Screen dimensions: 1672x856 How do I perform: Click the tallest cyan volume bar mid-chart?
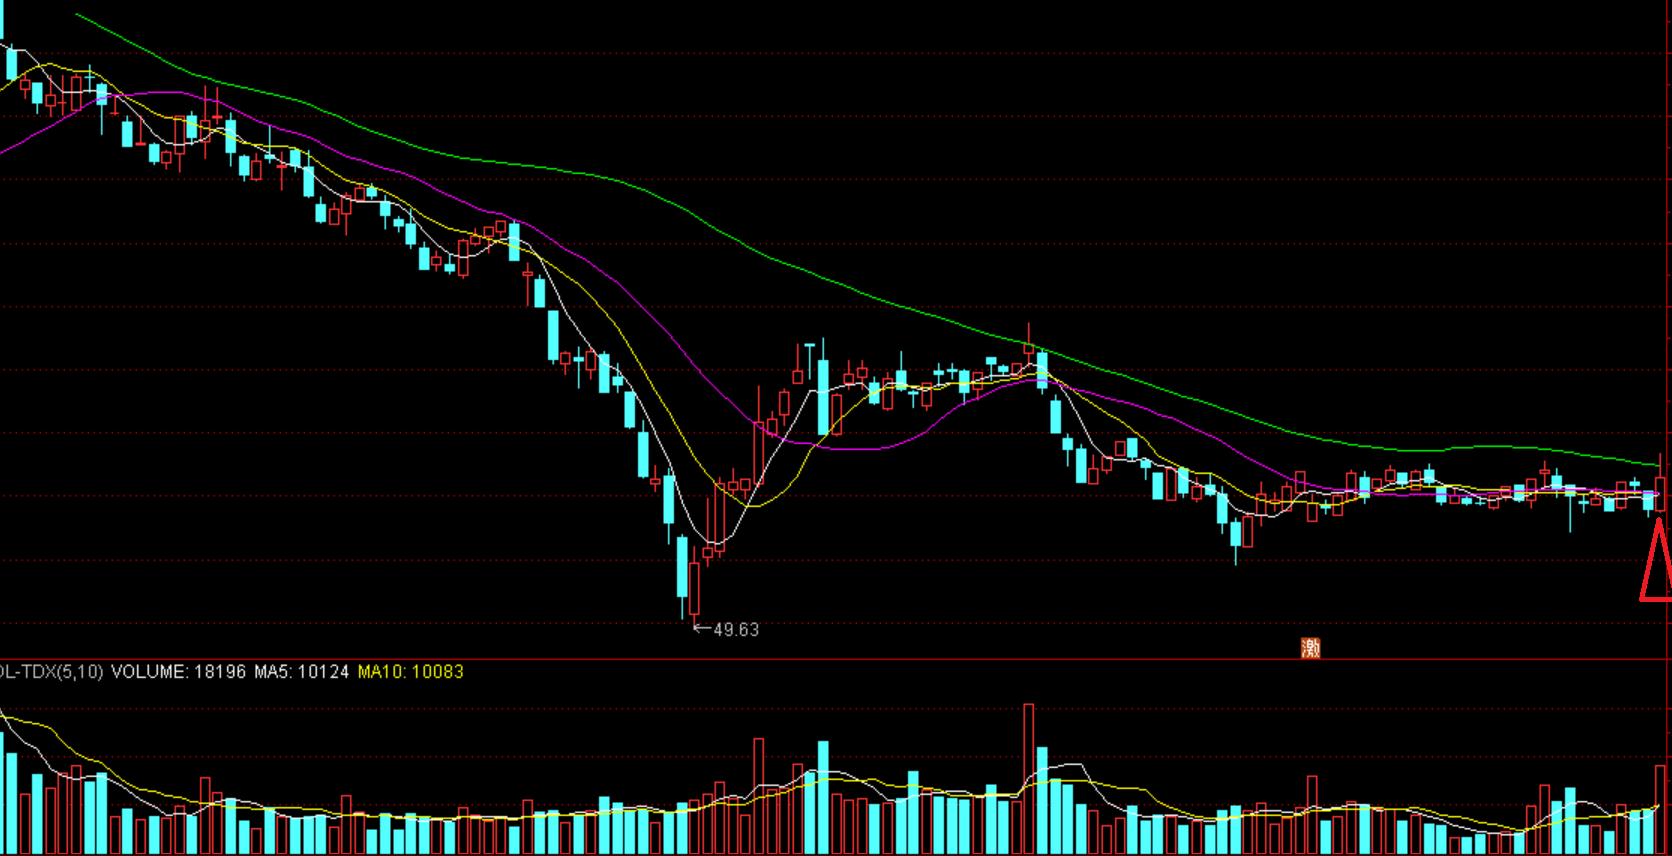[824, 797]
